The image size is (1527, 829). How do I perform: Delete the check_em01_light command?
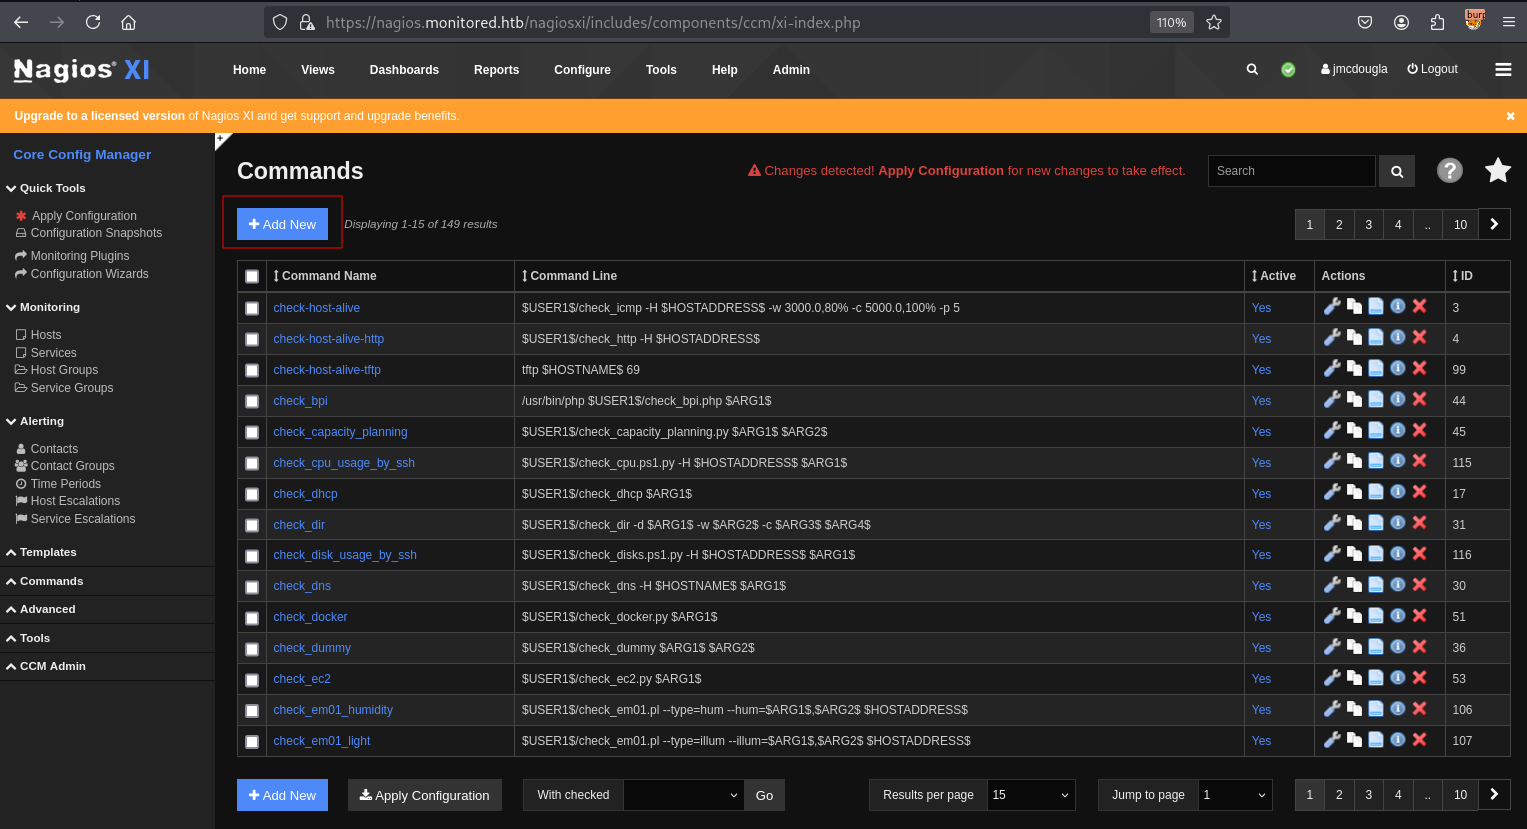(1419, 739)
